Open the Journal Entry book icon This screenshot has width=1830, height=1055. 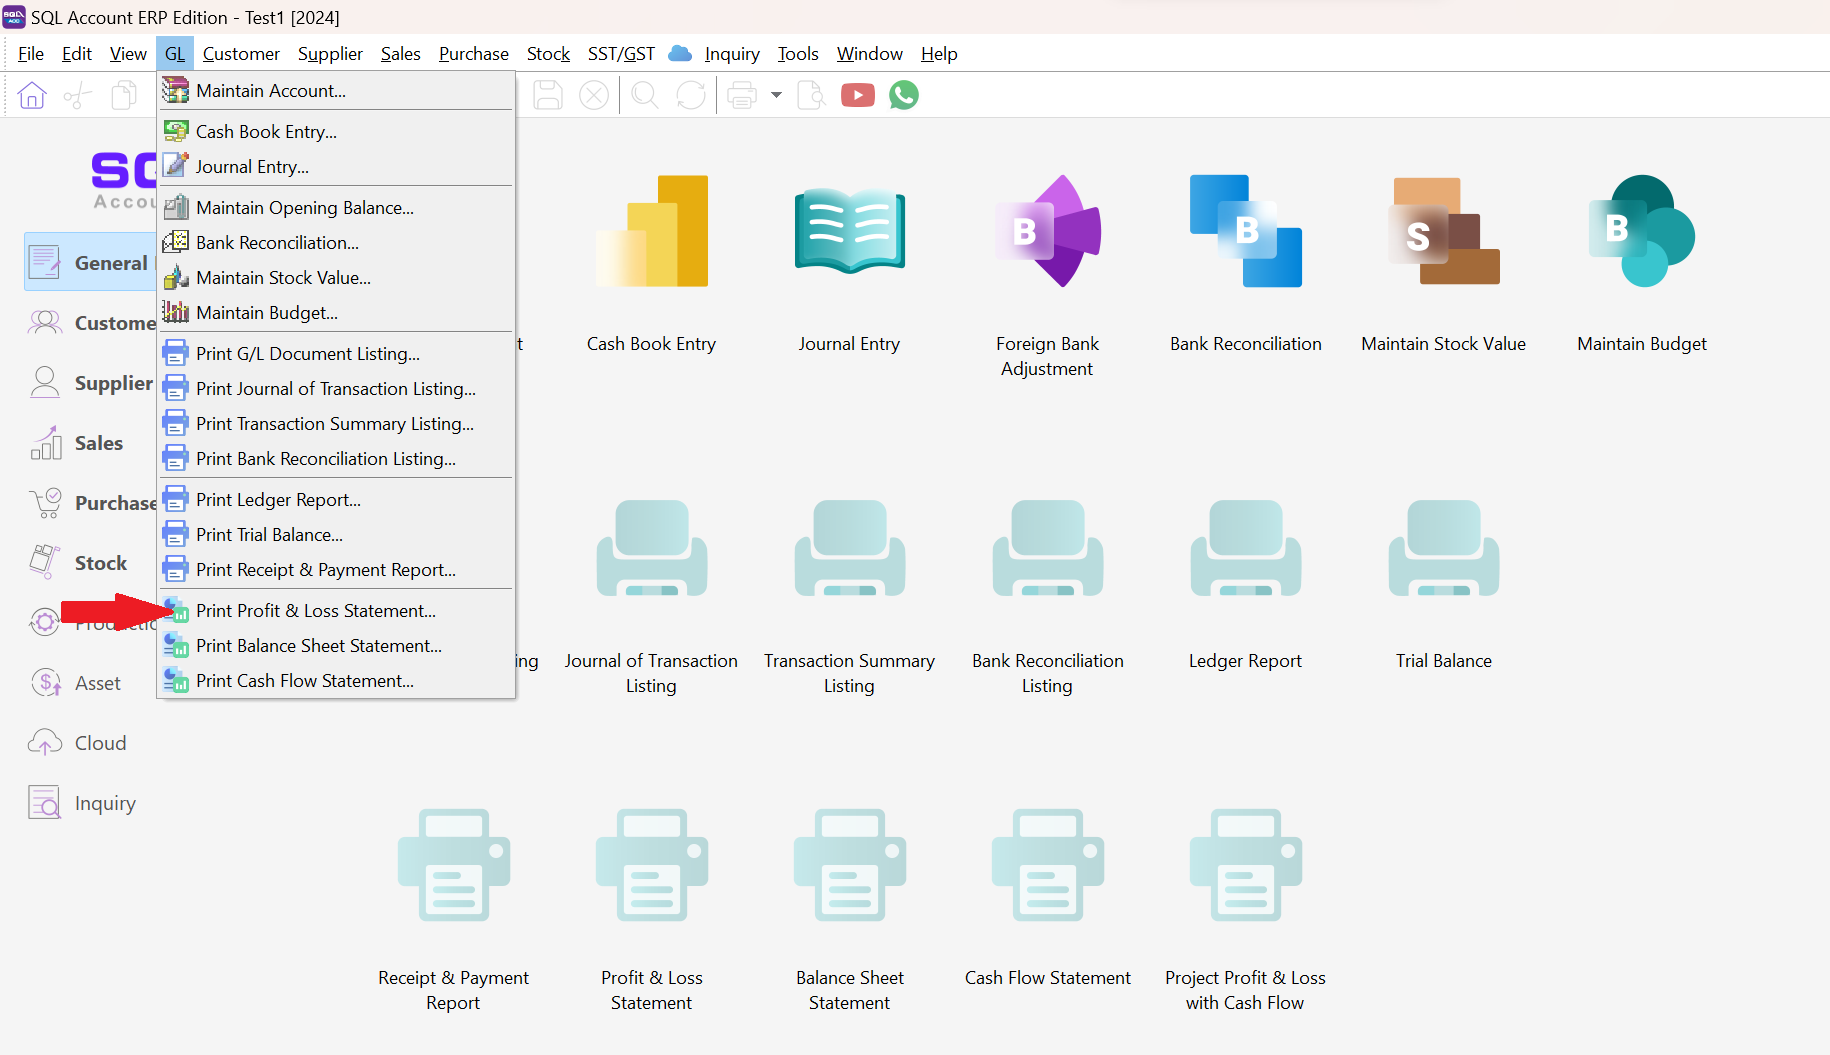coord(849,232)
